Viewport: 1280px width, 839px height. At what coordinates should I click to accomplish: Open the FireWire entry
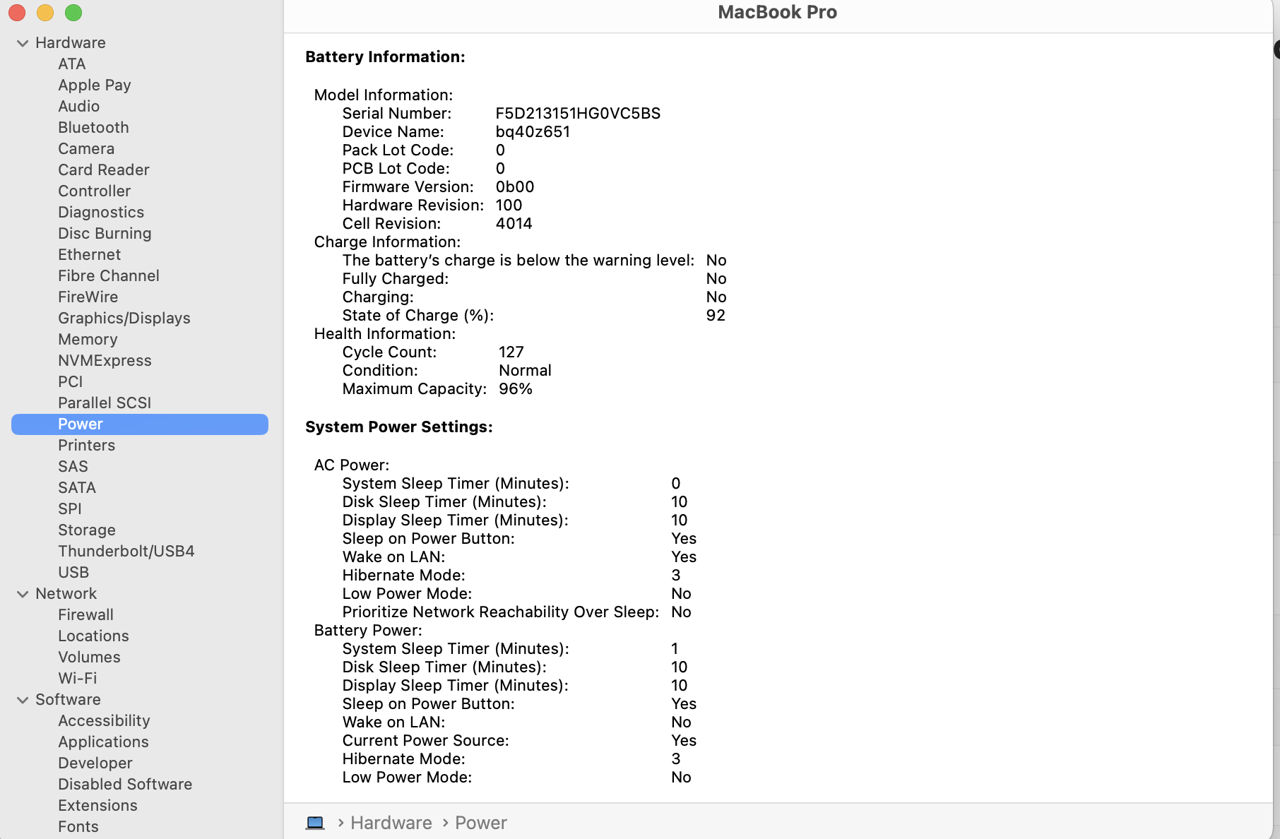pos(88,297)
